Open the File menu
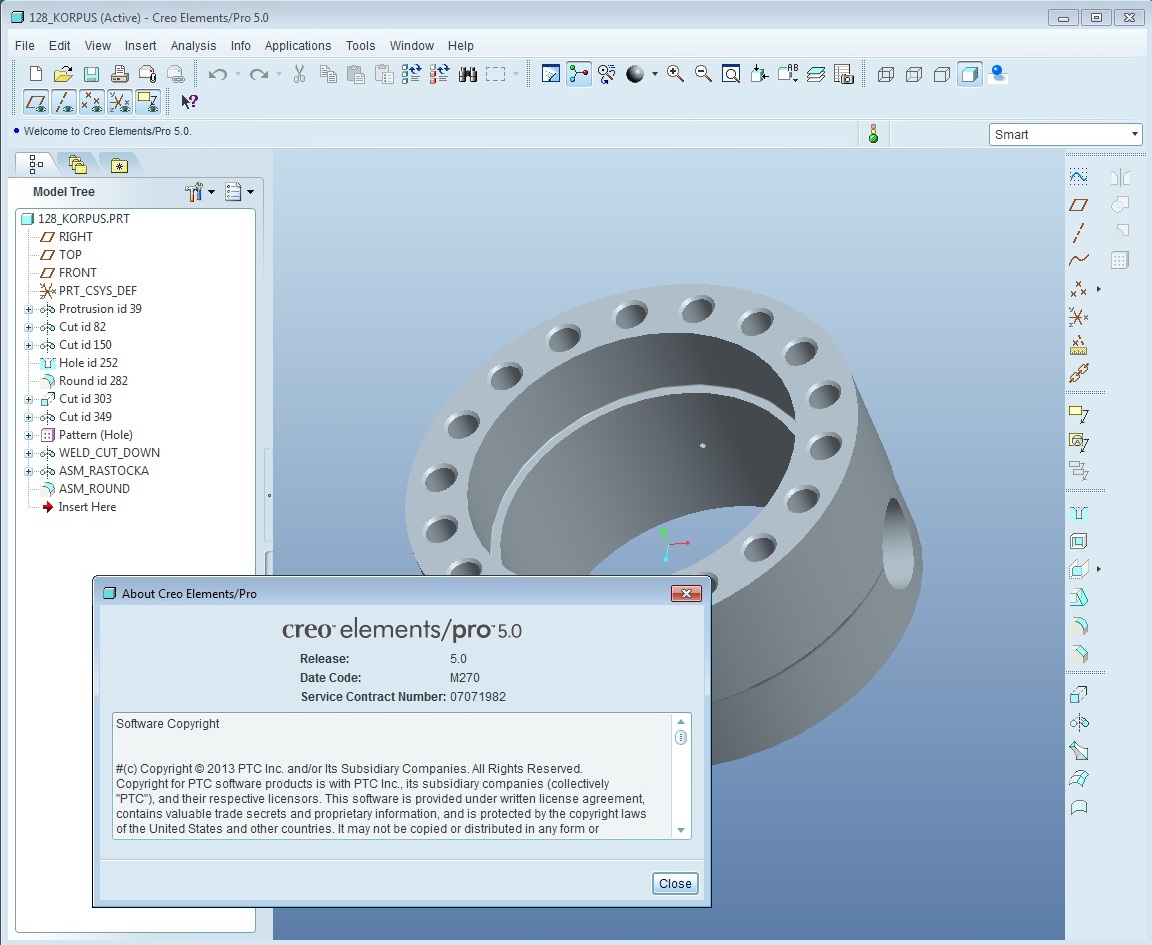Viewport: 1152px width, 945px height. pos(24,46)
